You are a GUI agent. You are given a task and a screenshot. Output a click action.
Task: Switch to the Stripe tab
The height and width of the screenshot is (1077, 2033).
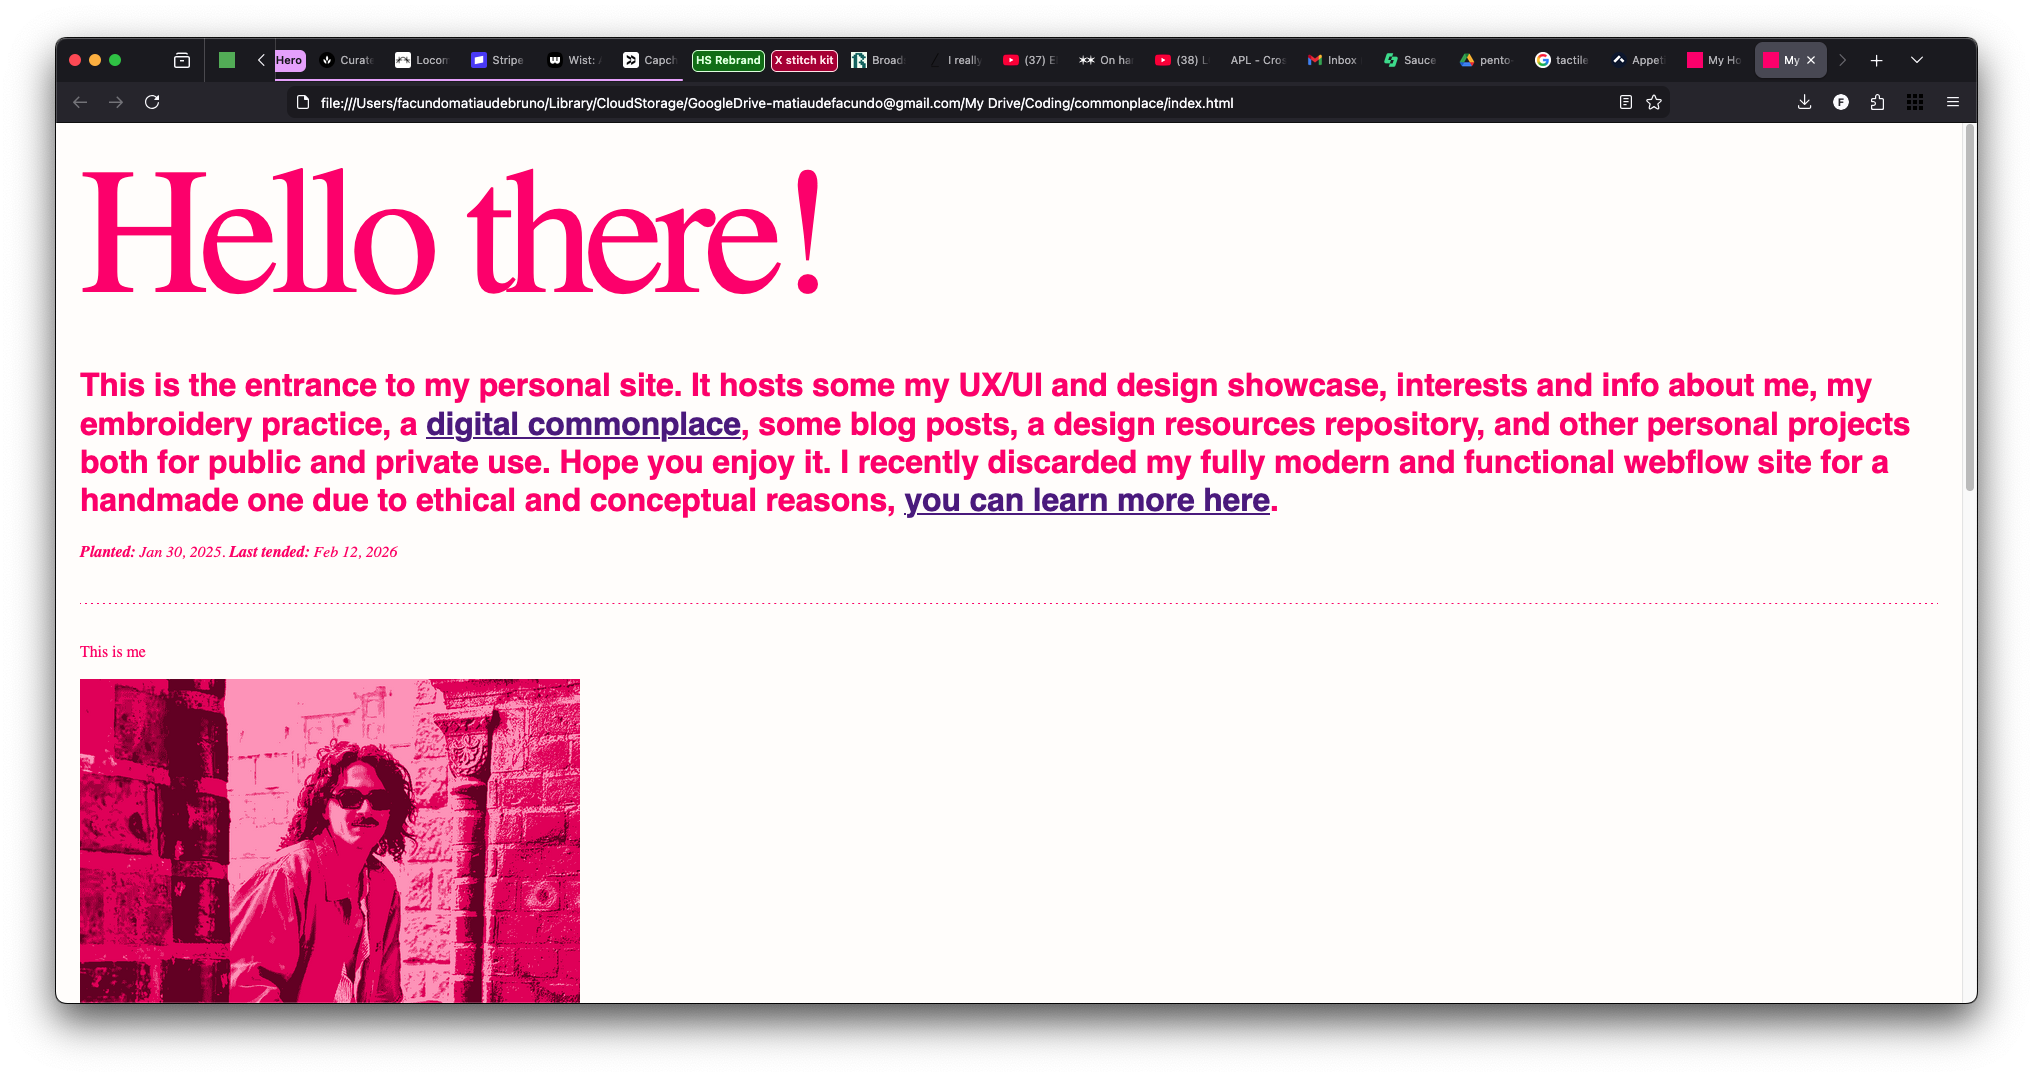498,60
